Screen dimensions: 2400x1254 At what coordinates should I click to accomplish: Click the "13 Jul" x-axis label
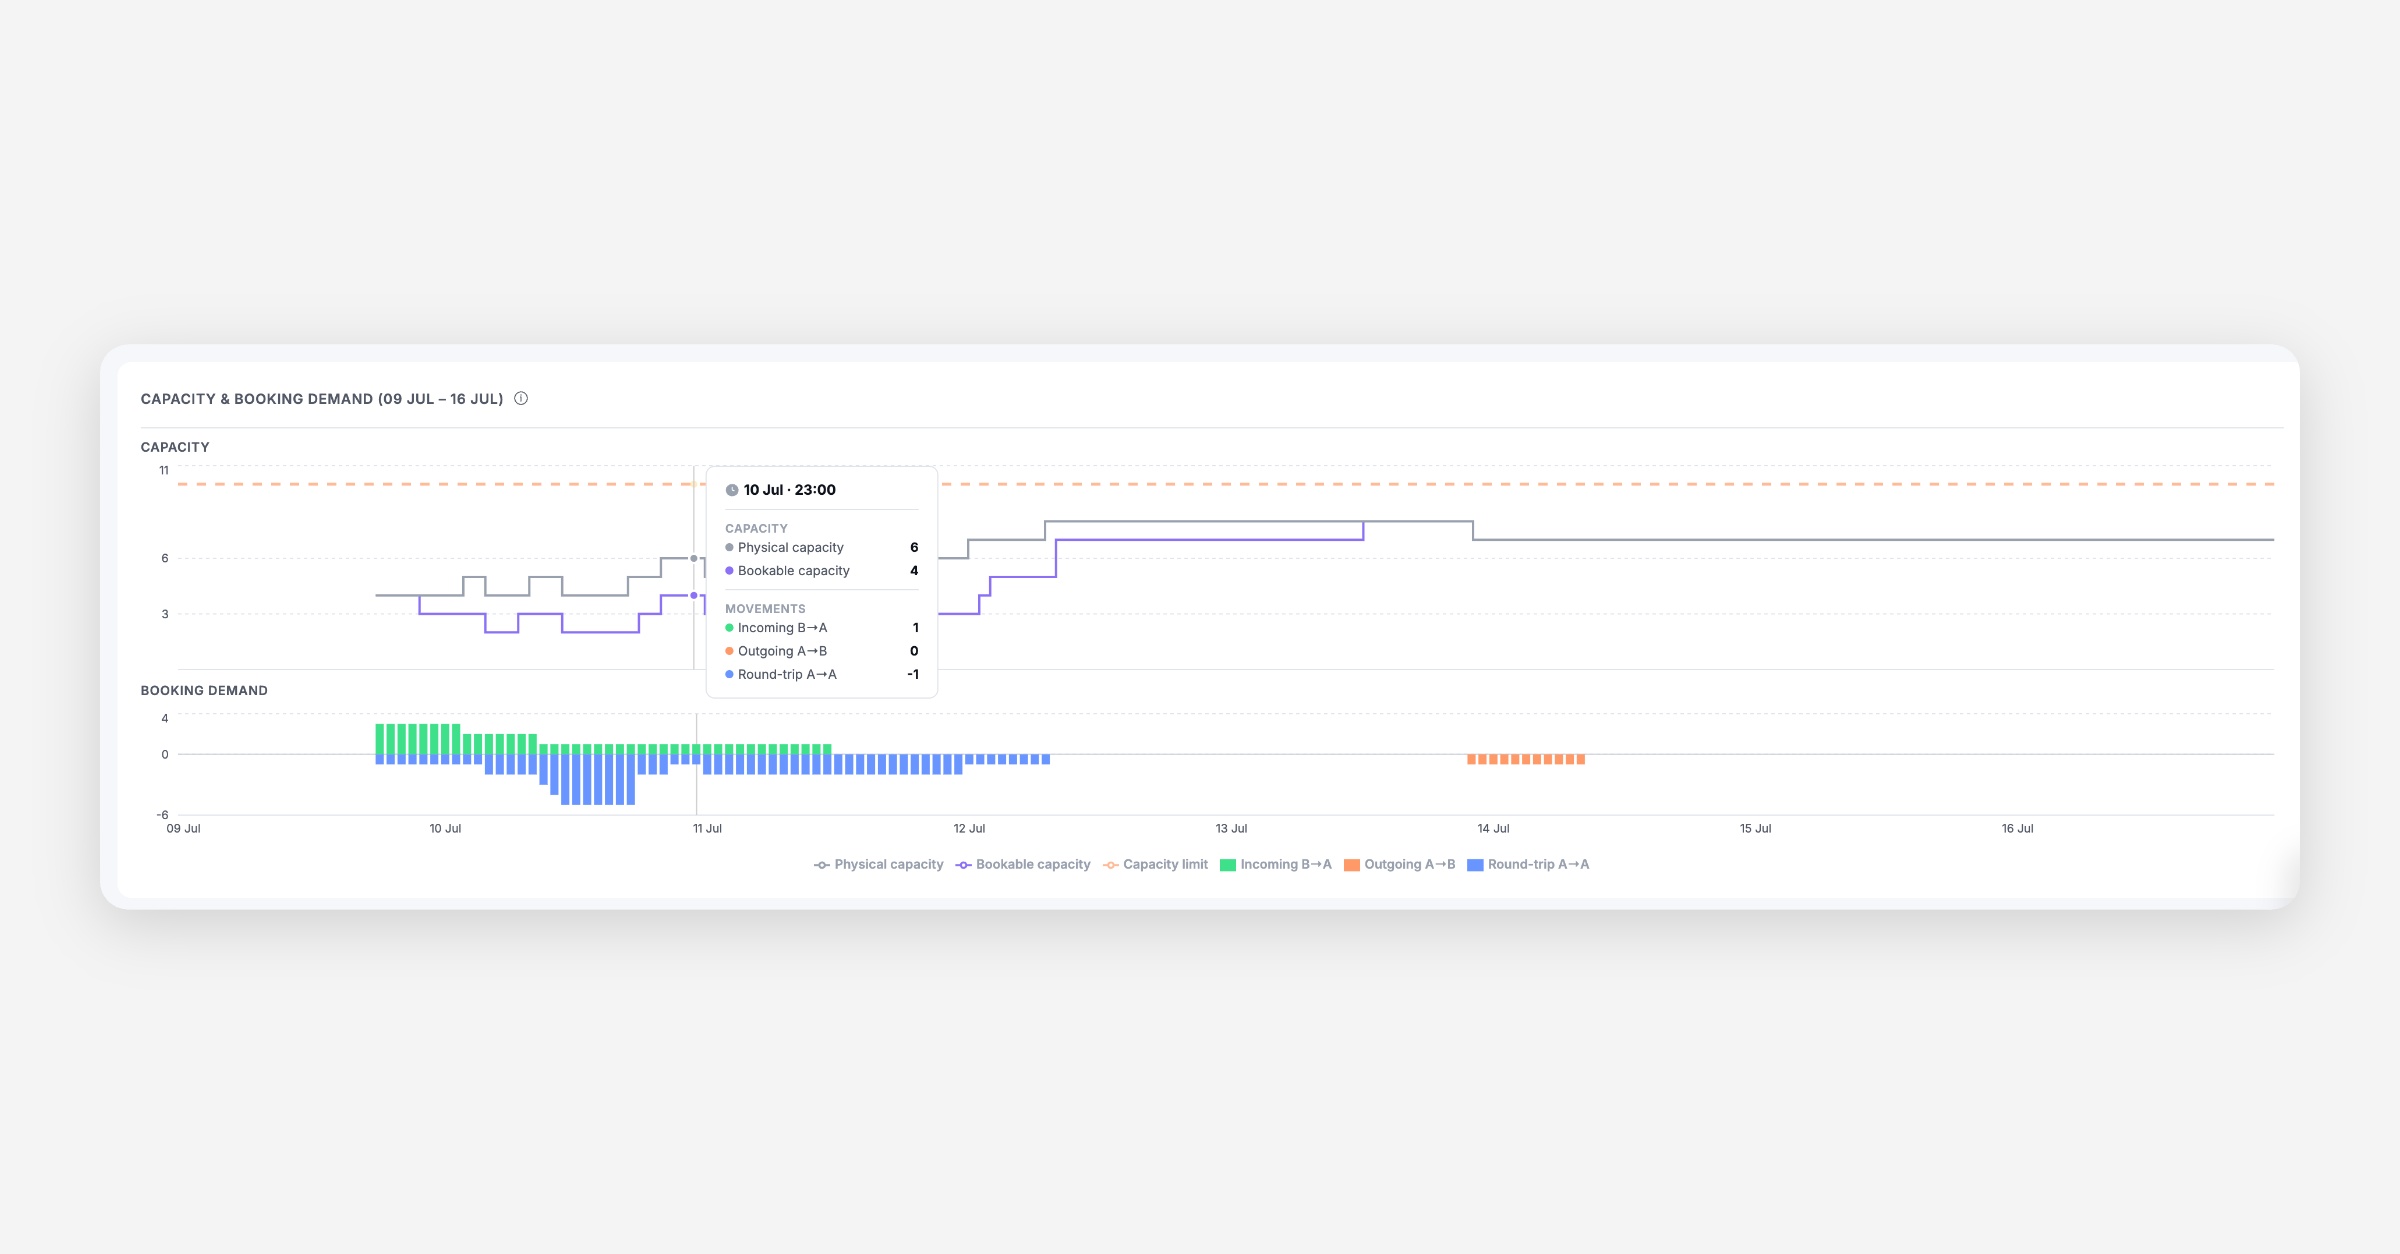click(1231, 828)
